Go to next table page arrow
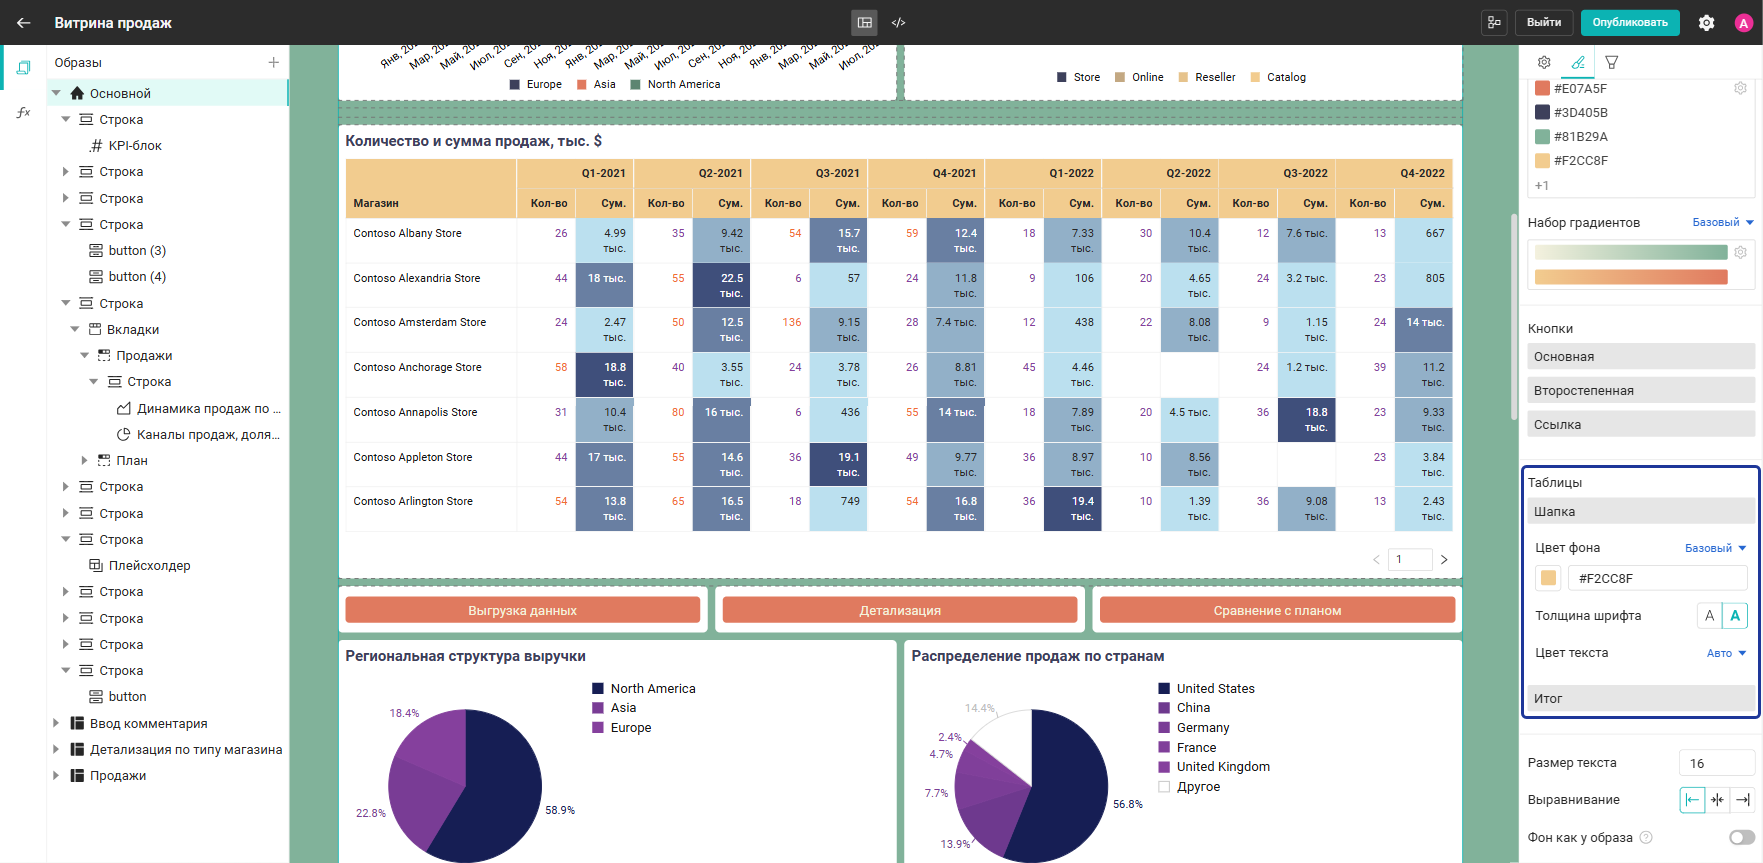The image size is (1763, 863). click(x=1444, y=560)
